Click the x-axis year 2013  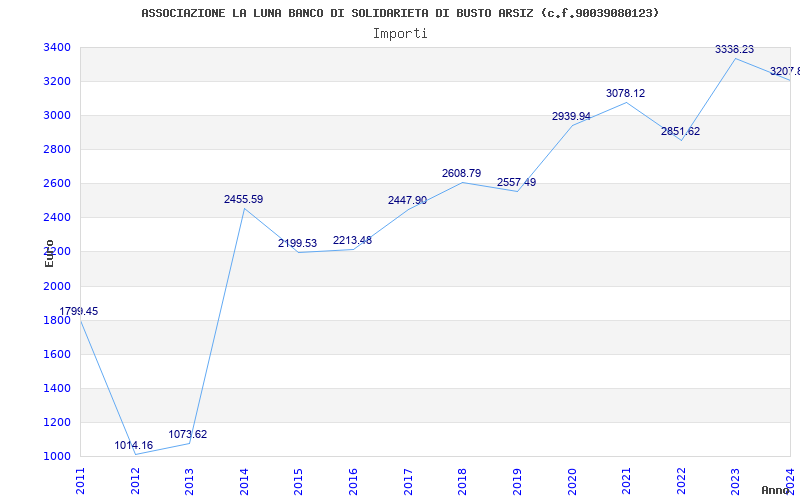click(189, 481)
